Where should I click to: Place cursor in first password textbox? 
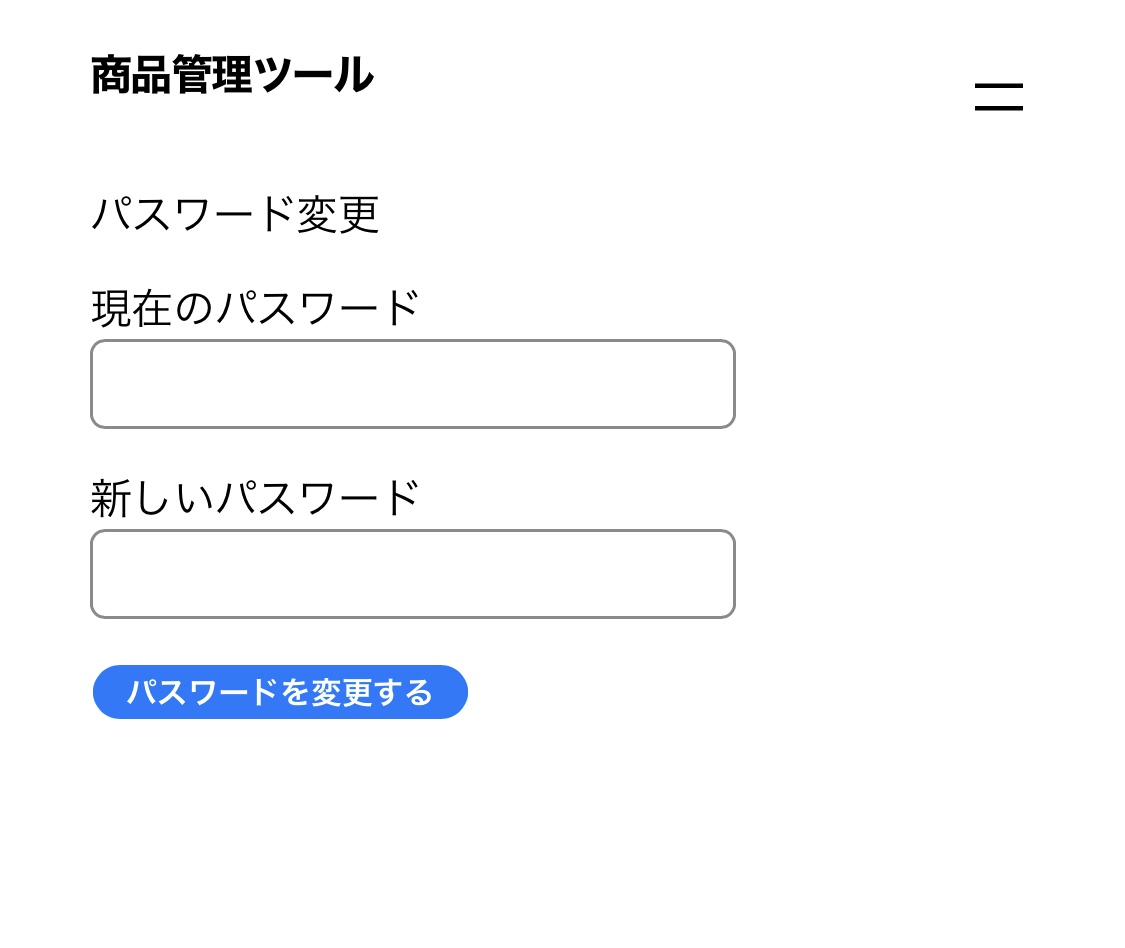(412, 384)
